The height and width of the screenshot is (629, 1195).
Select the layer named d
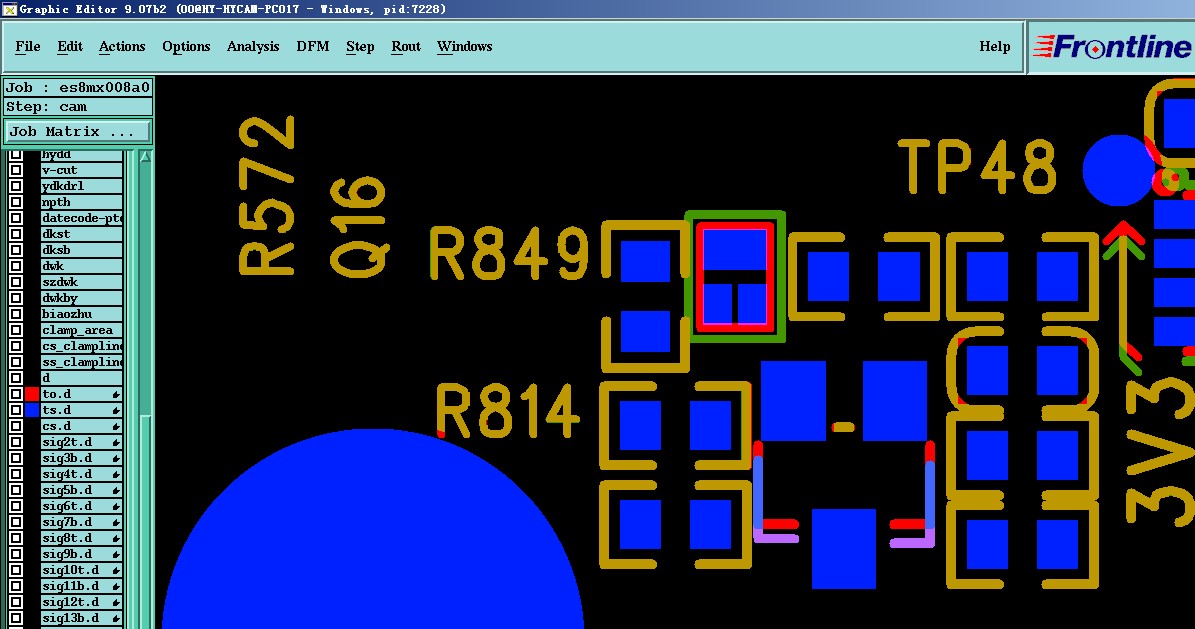(82, 378)
